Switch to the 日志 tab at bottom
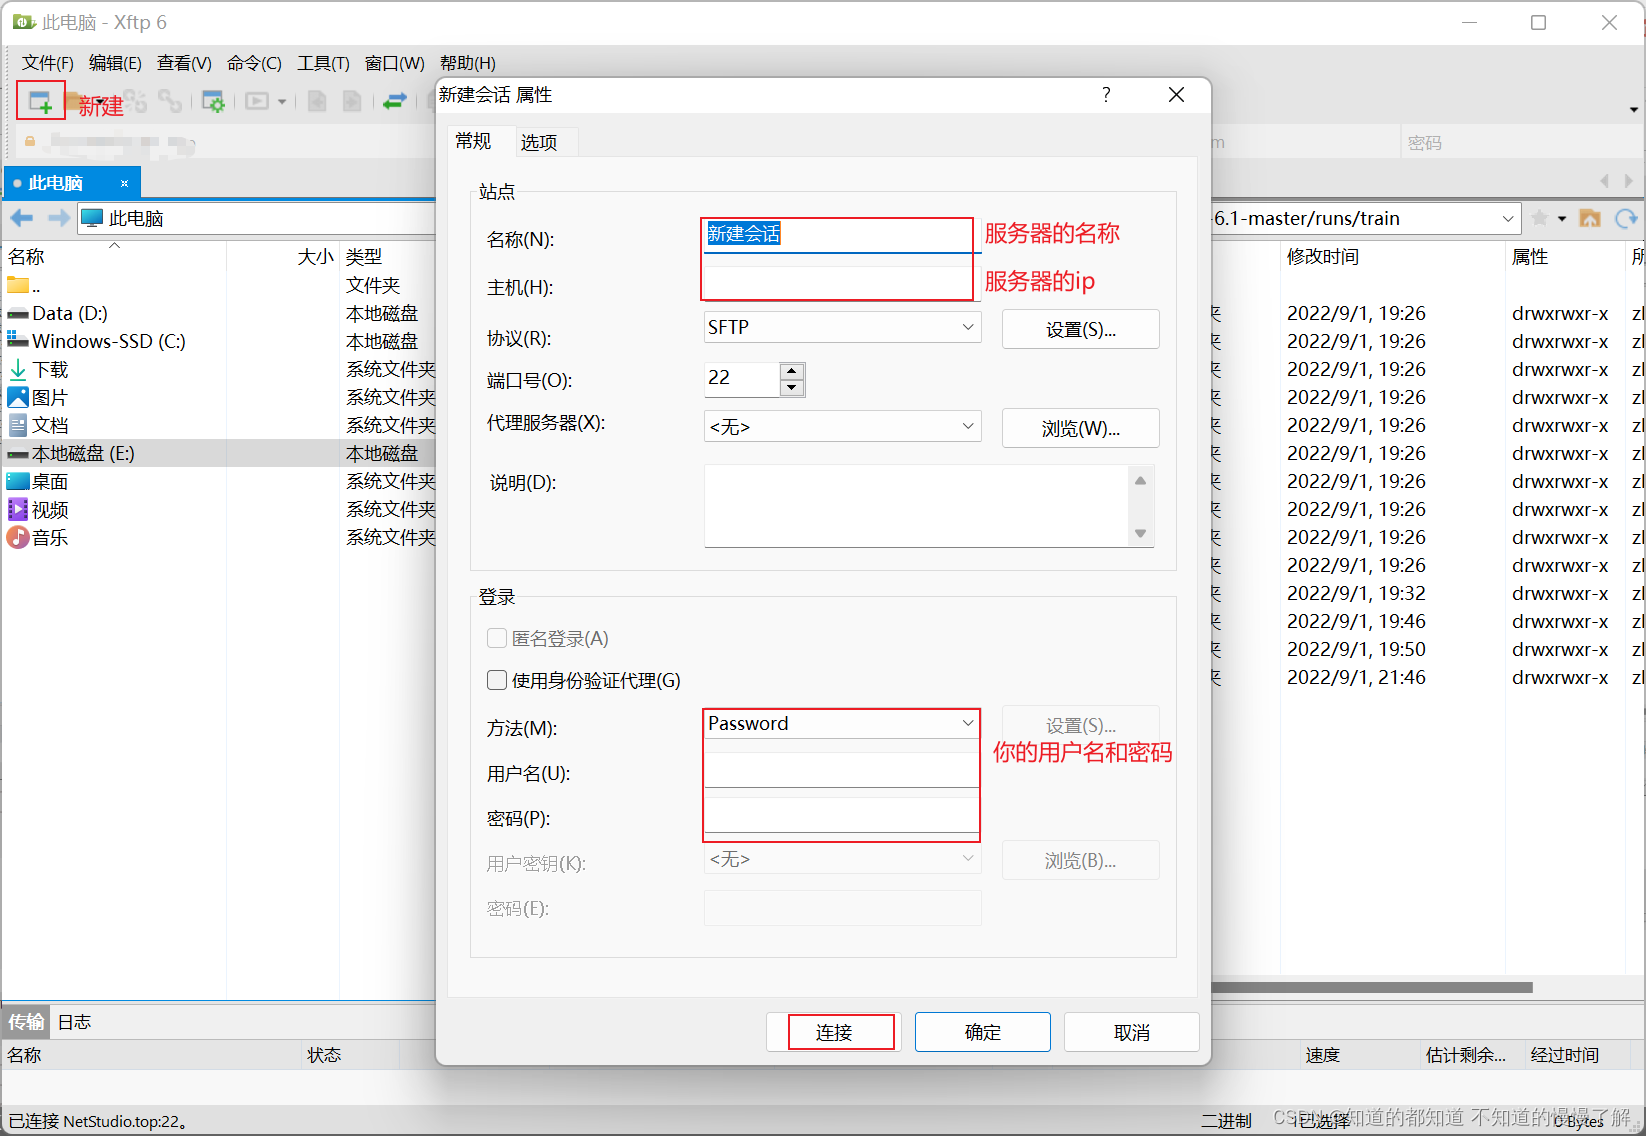1646x1136 pixels. coord(74,1022)
